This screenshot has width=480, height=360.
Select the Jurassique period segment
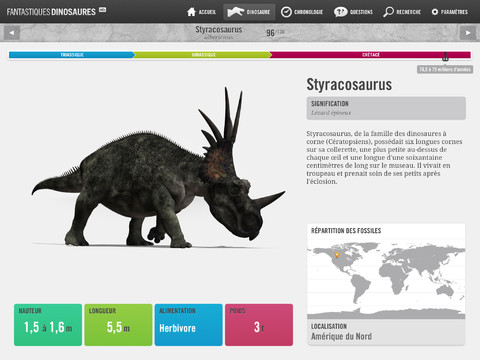203,55
